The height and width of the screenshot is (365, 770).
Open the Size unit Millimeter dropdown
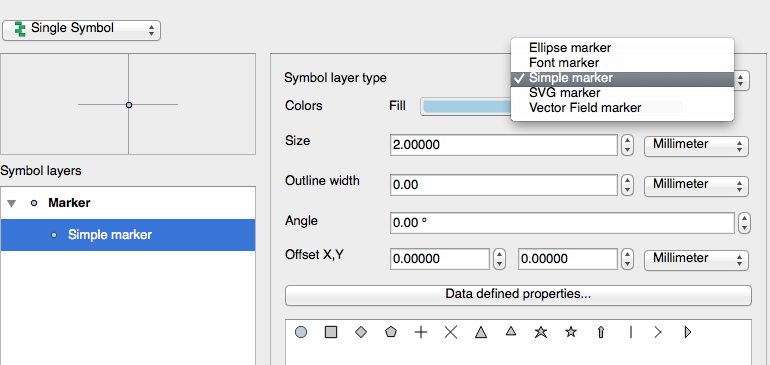[696, 146]
